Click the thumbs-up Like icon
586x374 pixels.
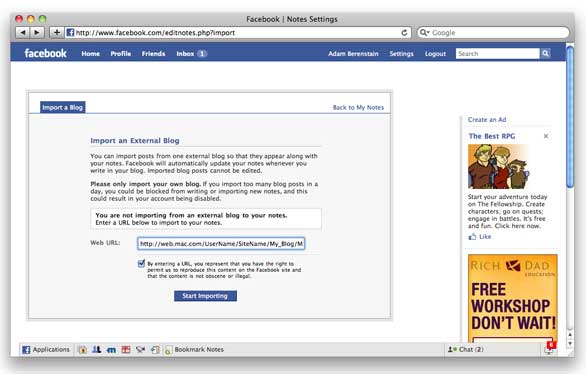point(472,237)
